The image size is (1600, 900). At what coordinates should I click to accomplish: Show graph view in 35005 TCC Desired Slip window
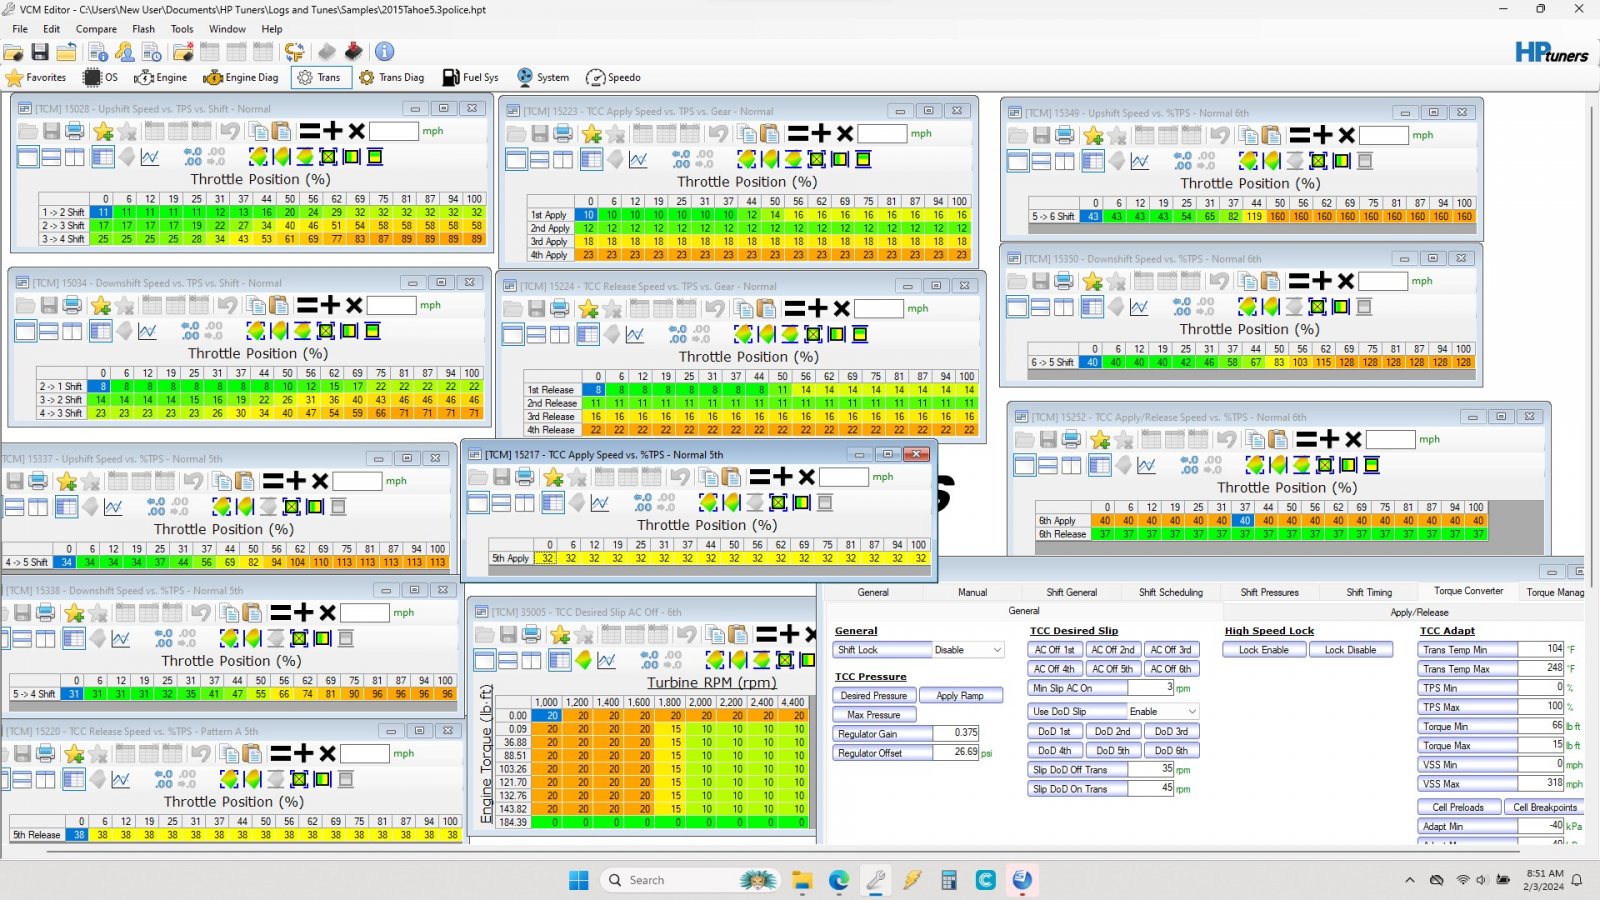click(x=606, y=660)
